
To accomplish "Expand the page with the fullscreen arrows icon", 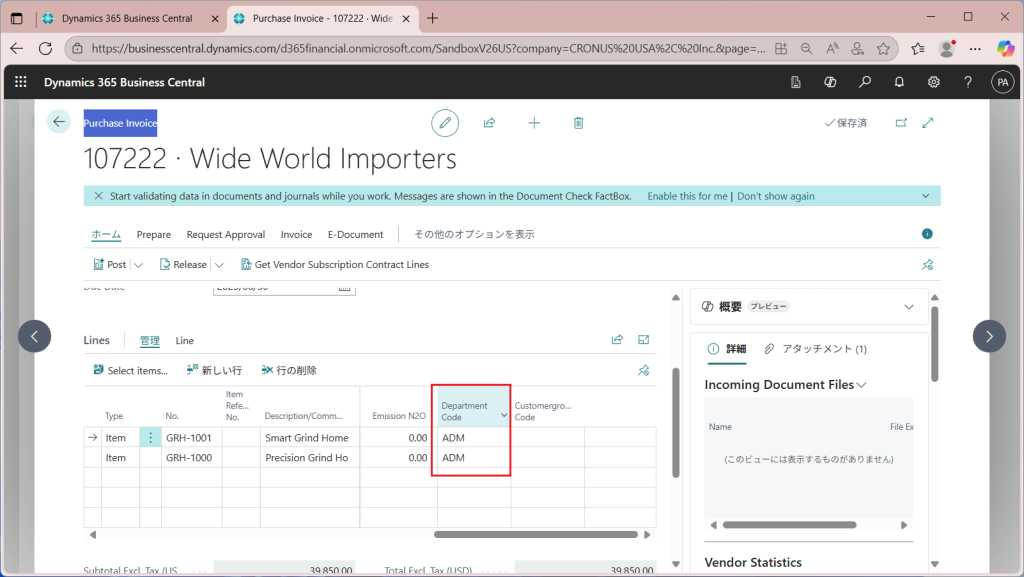I will (x=928, y=123).
